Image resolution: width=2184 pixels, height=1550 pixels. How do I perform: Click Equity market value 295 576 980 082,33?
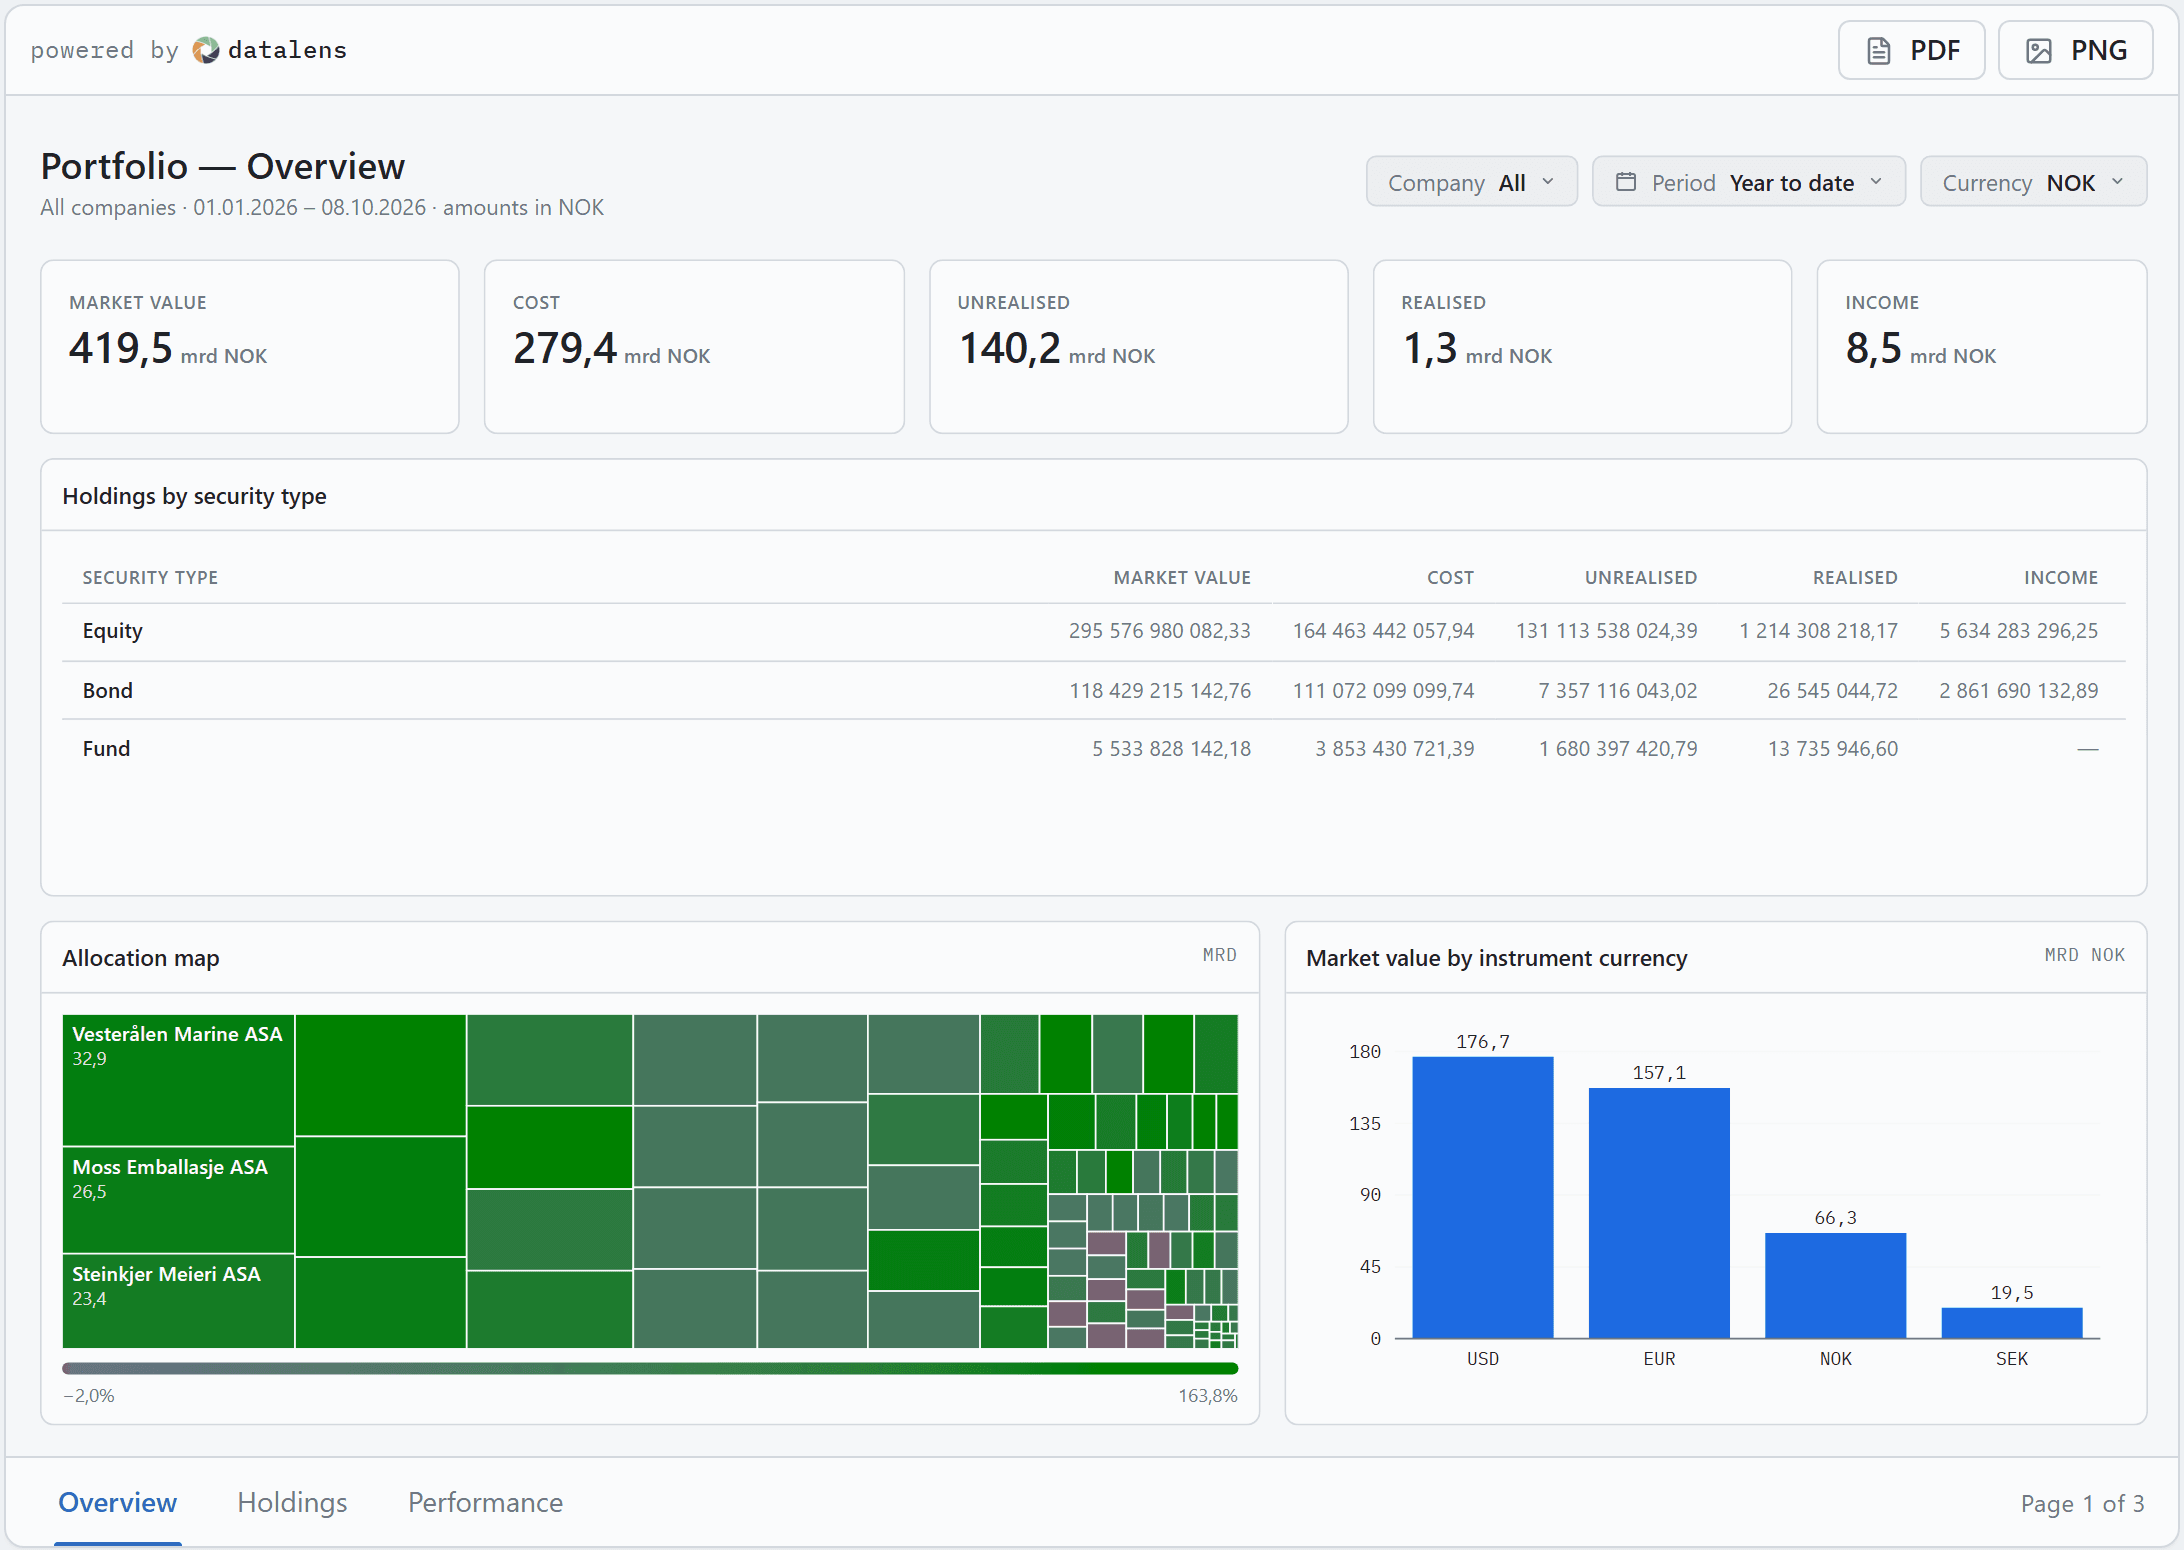tap(1159, 631)
